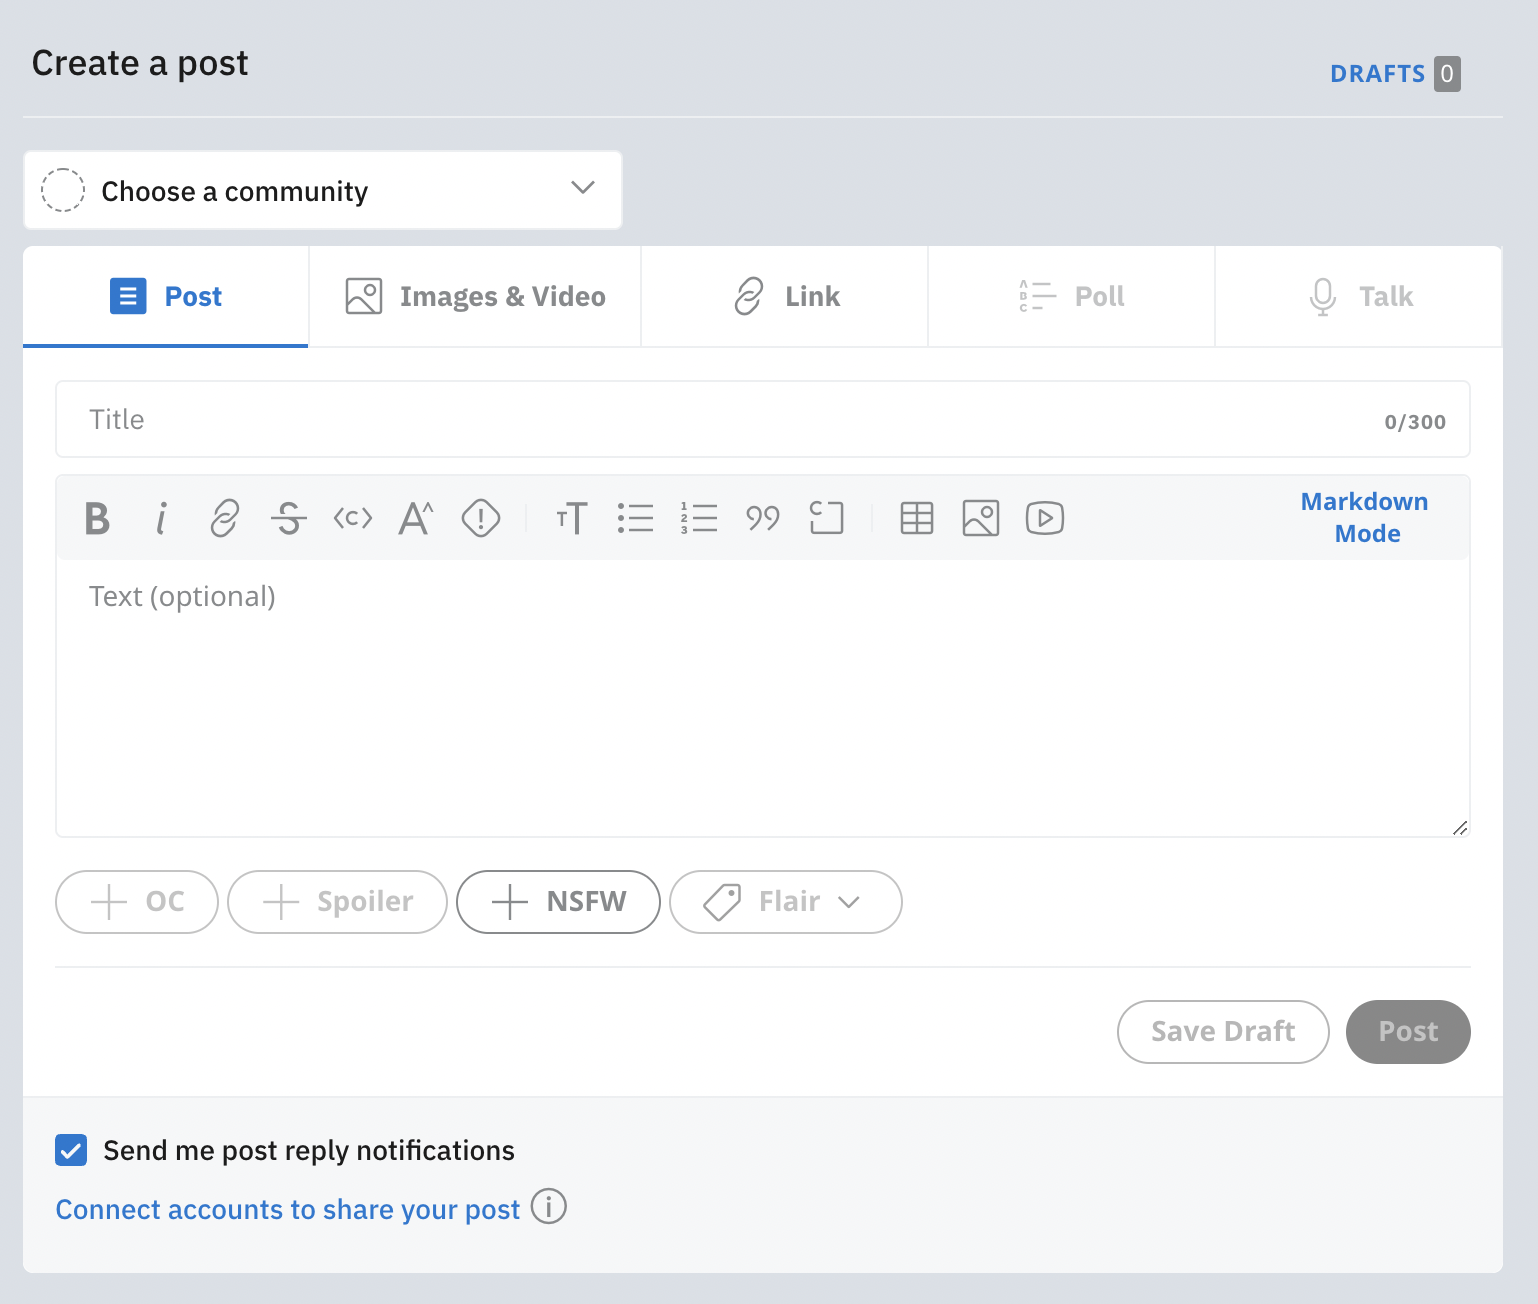Viewport: 1538px width, 1304px height.
Task: Apply bold formatting in the editor
Action: point(96,518)
